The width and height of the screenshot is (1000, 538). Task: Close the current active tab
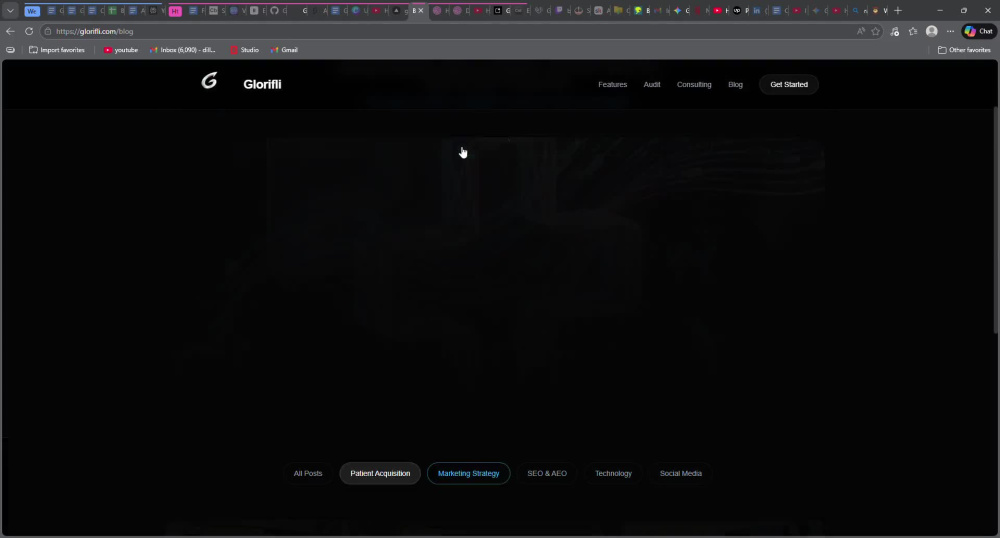(x=421, y=11)
